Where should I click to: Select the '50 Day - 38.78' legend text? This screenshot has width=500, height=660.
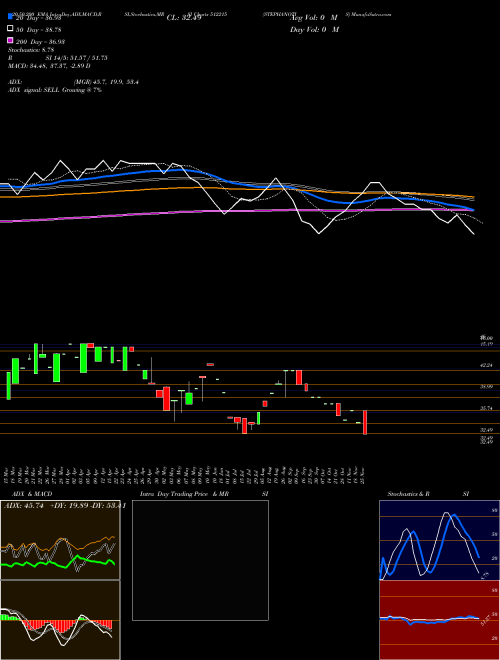(x=38, y=30)
